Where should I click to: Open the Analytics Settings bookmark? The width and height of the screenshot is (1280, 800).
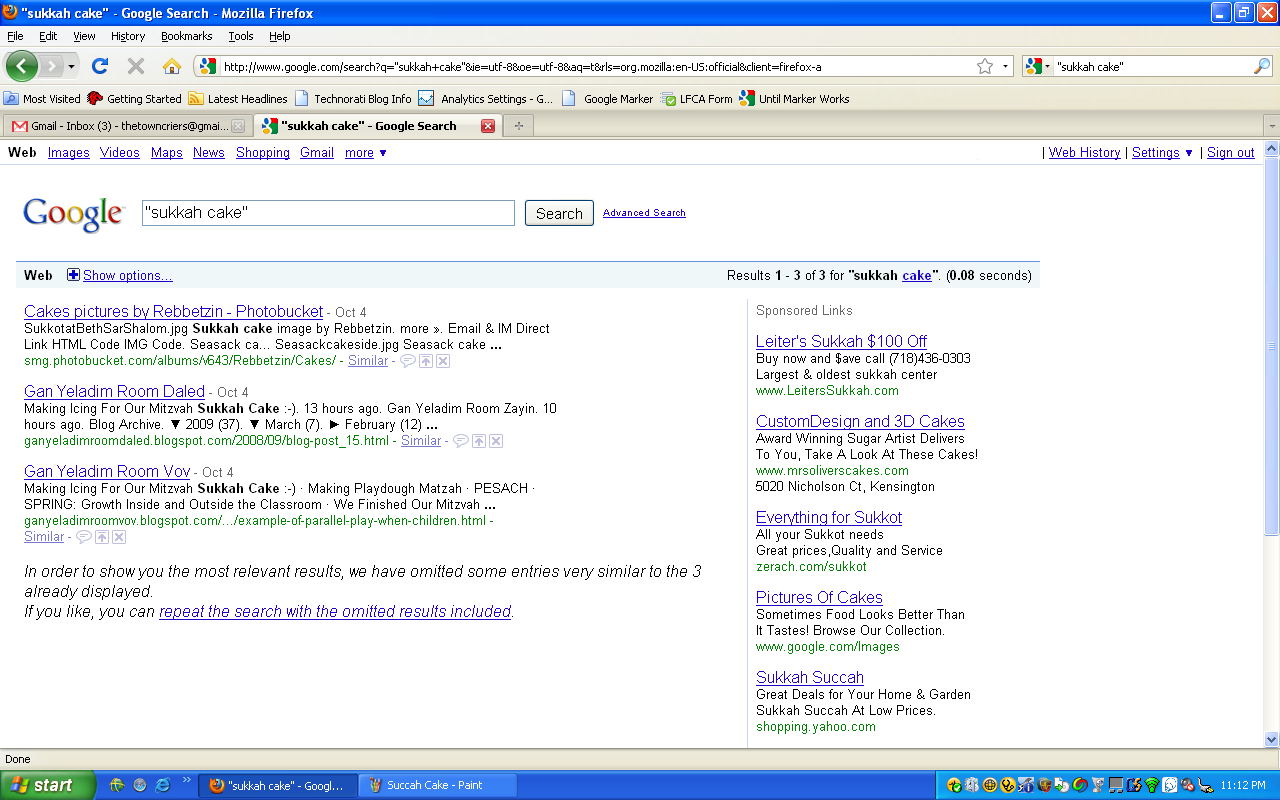(x=486, y=99)
